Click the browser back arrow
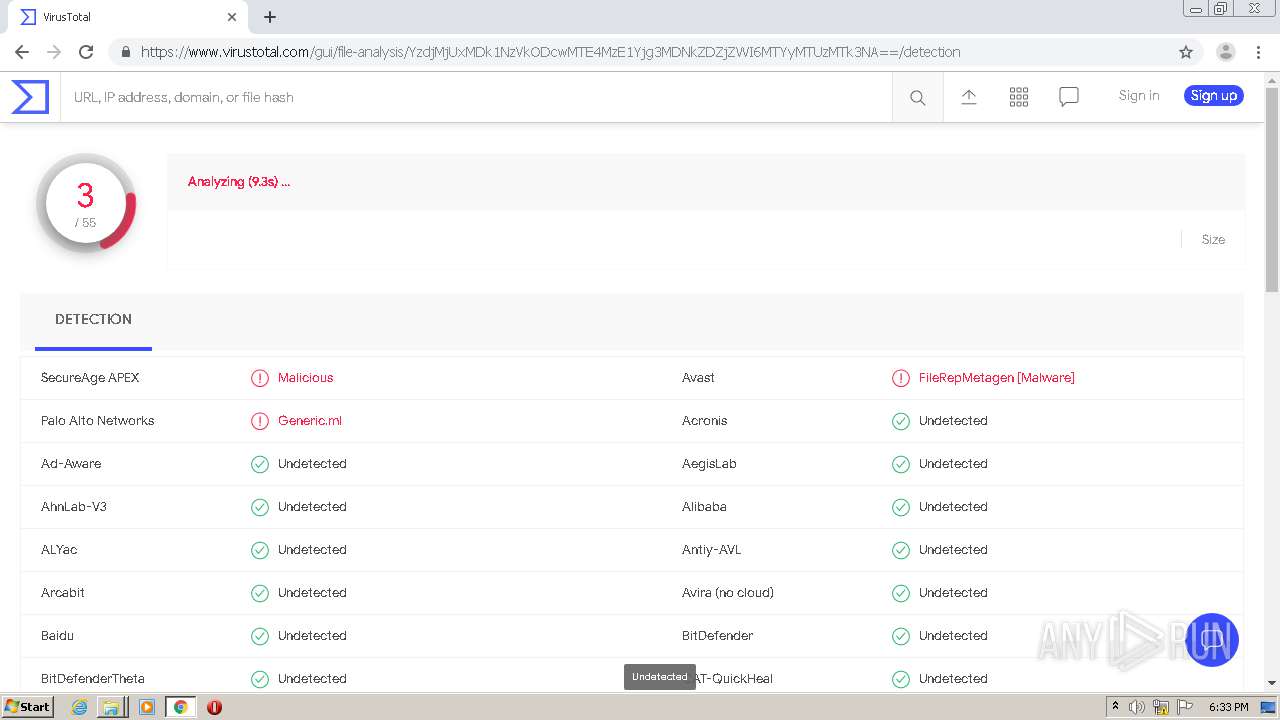 click(x=22, y=52)
